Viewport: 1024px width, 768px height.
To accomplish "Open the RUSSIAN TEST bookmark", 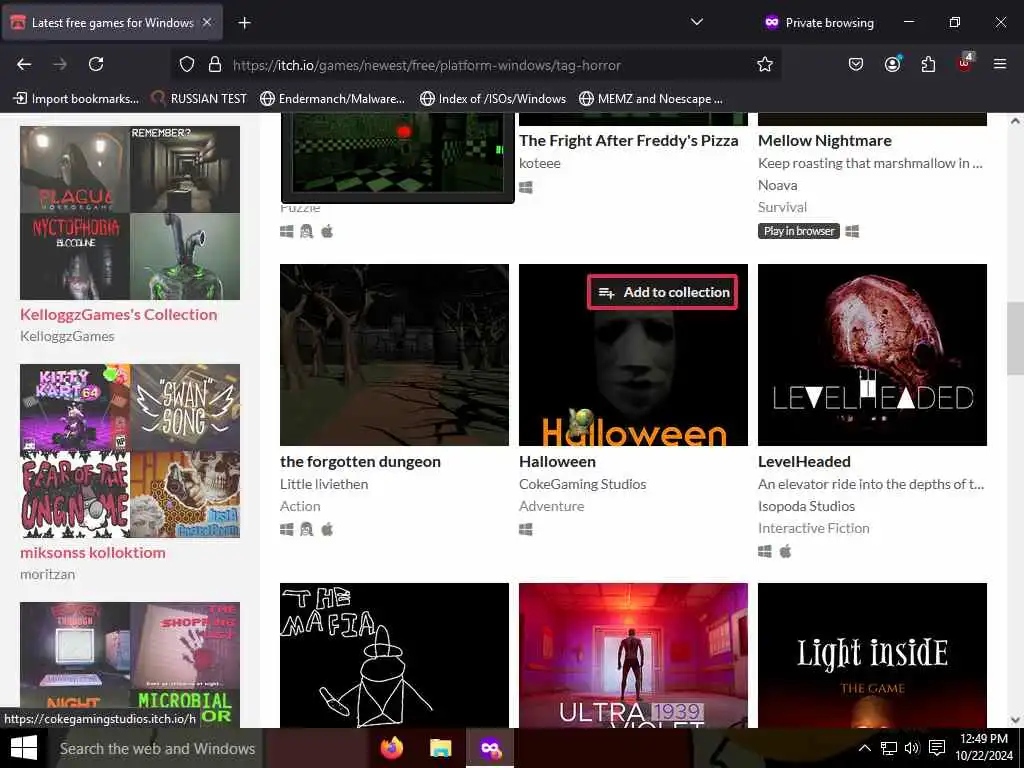I will (199, 99).
